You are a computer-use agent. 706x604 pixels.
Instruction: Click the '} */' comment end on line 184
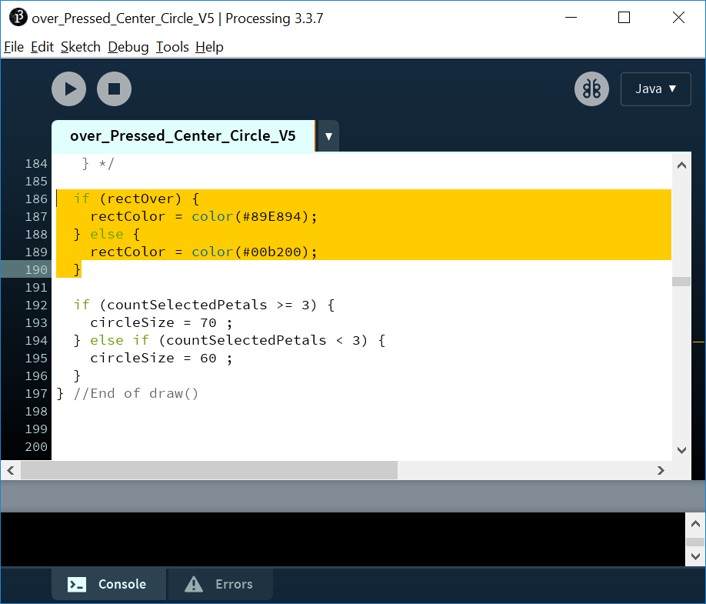pyautogui.click(x=98, y=163)
